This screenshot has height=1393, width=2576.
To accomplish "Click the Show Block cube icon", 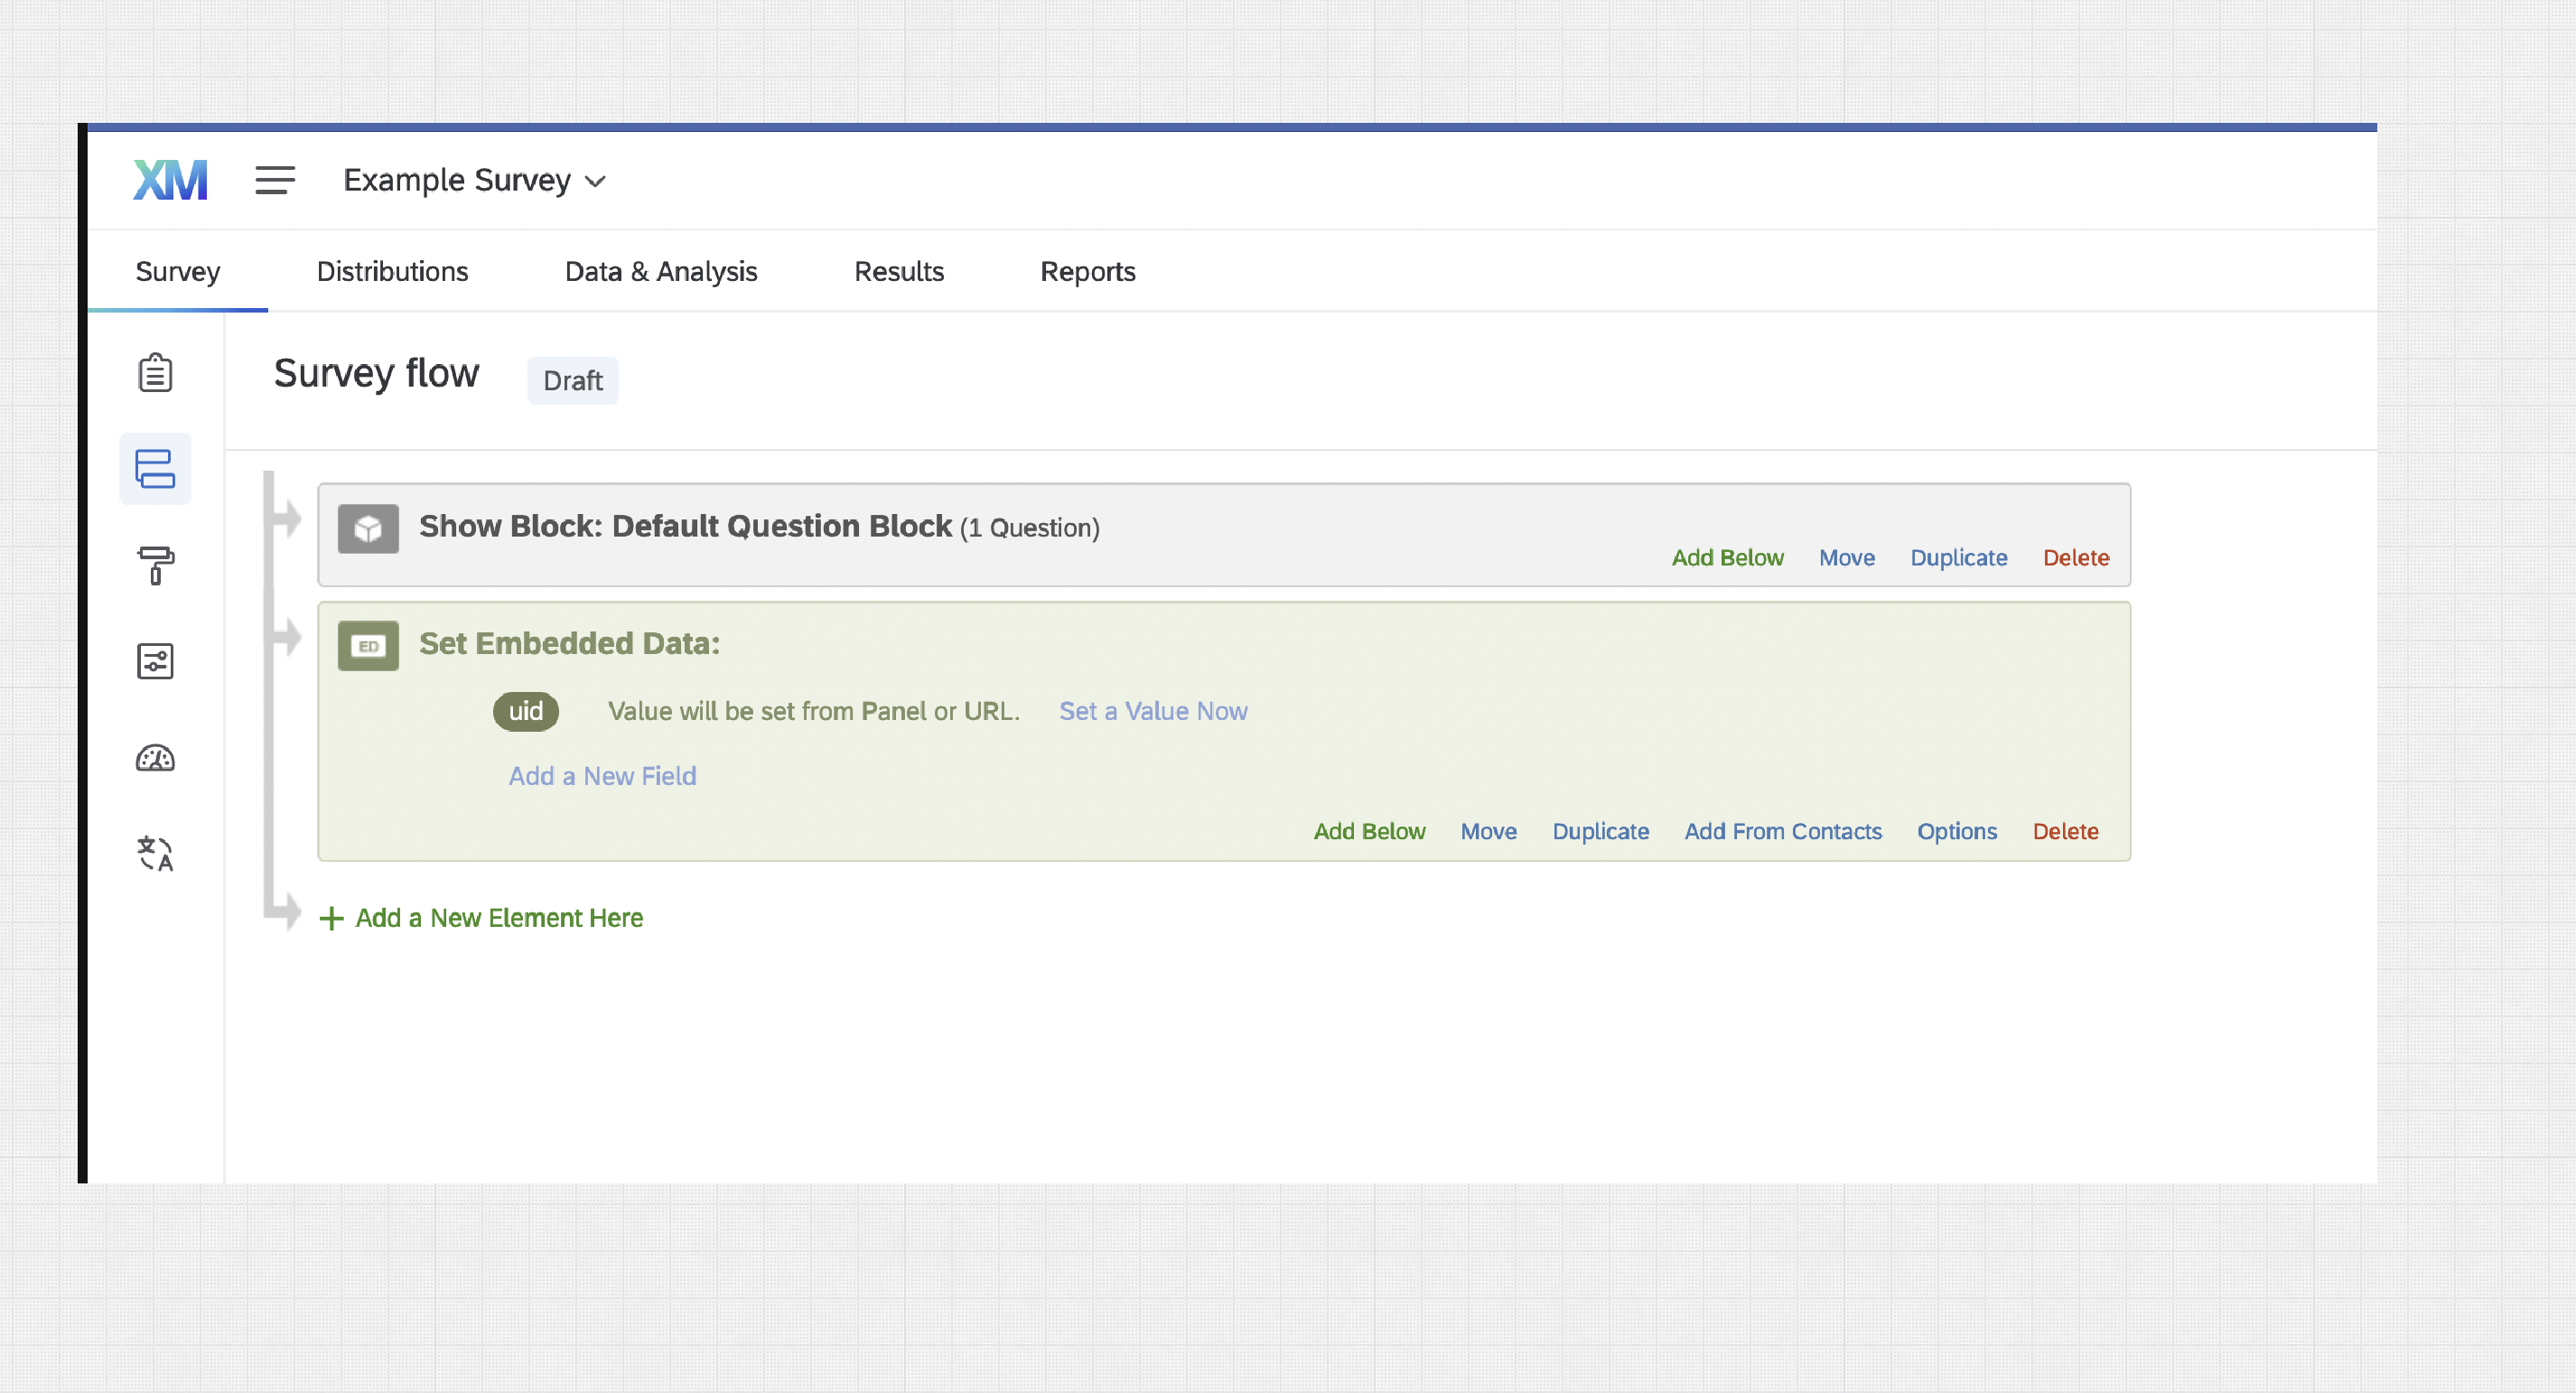I will (x=368, y=528).
